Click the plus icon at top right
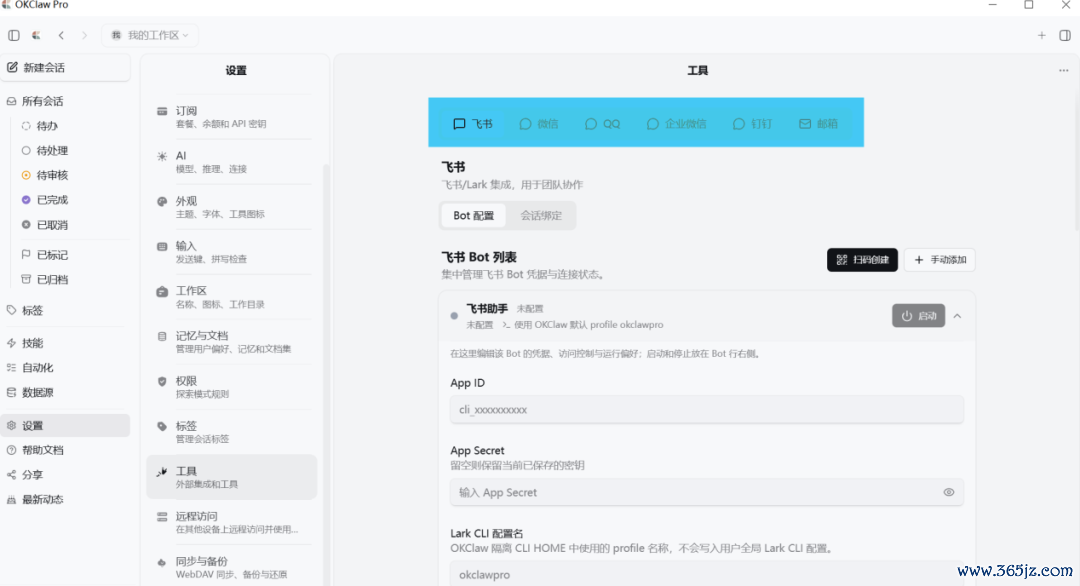1080x586 pixels. click(x=1041, y=35)
